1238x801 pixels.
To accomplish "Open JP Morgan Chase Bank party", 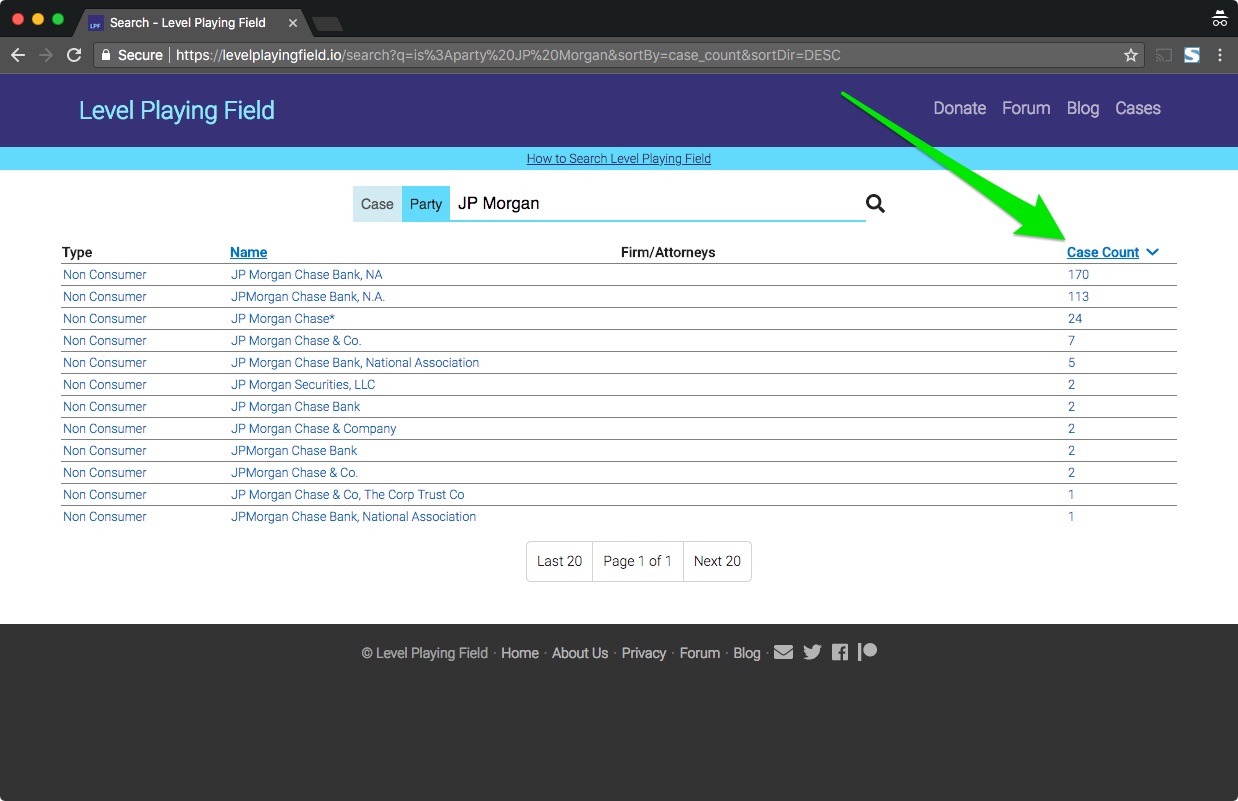I will coord(296,406).
